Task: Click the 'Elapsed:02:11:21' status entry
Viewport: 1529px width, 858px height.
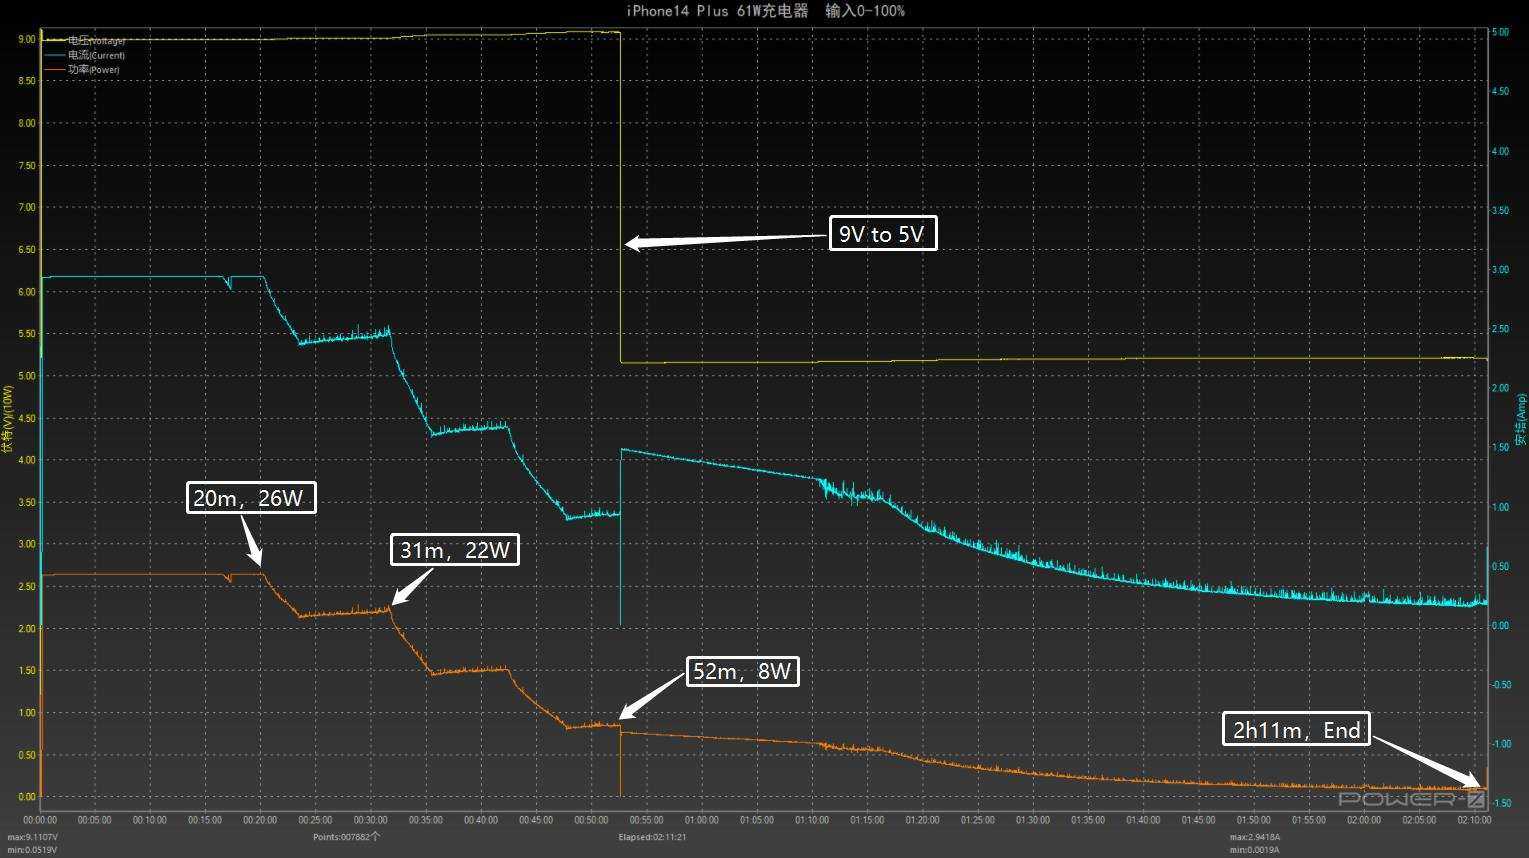Action: (x=652, y=837)
